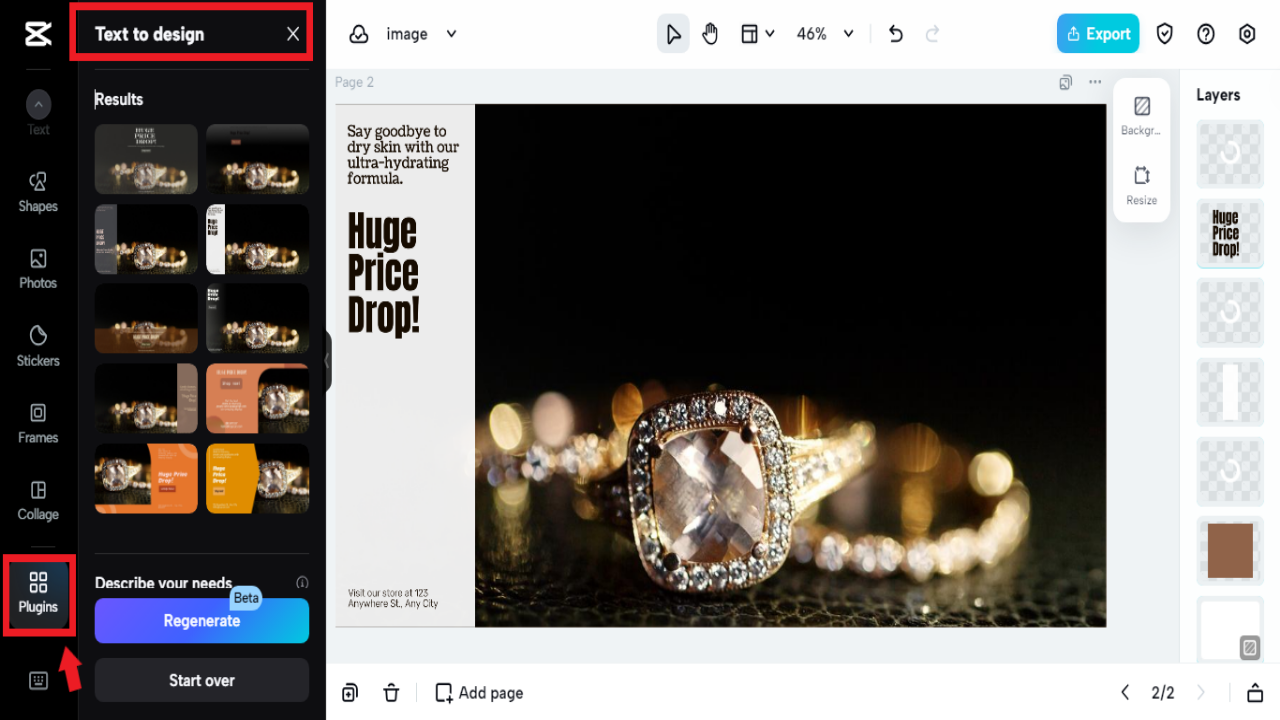Select the bottom background layer thumbnail
Image resolution: width=1280 pixels, height=720 pixels.
(x=1230, y=629)
